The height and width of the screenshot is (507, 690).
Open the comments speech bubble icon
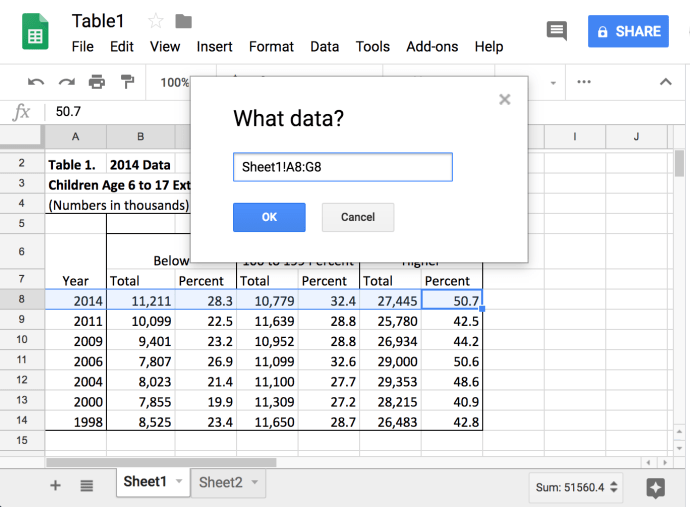coord(557,31)
